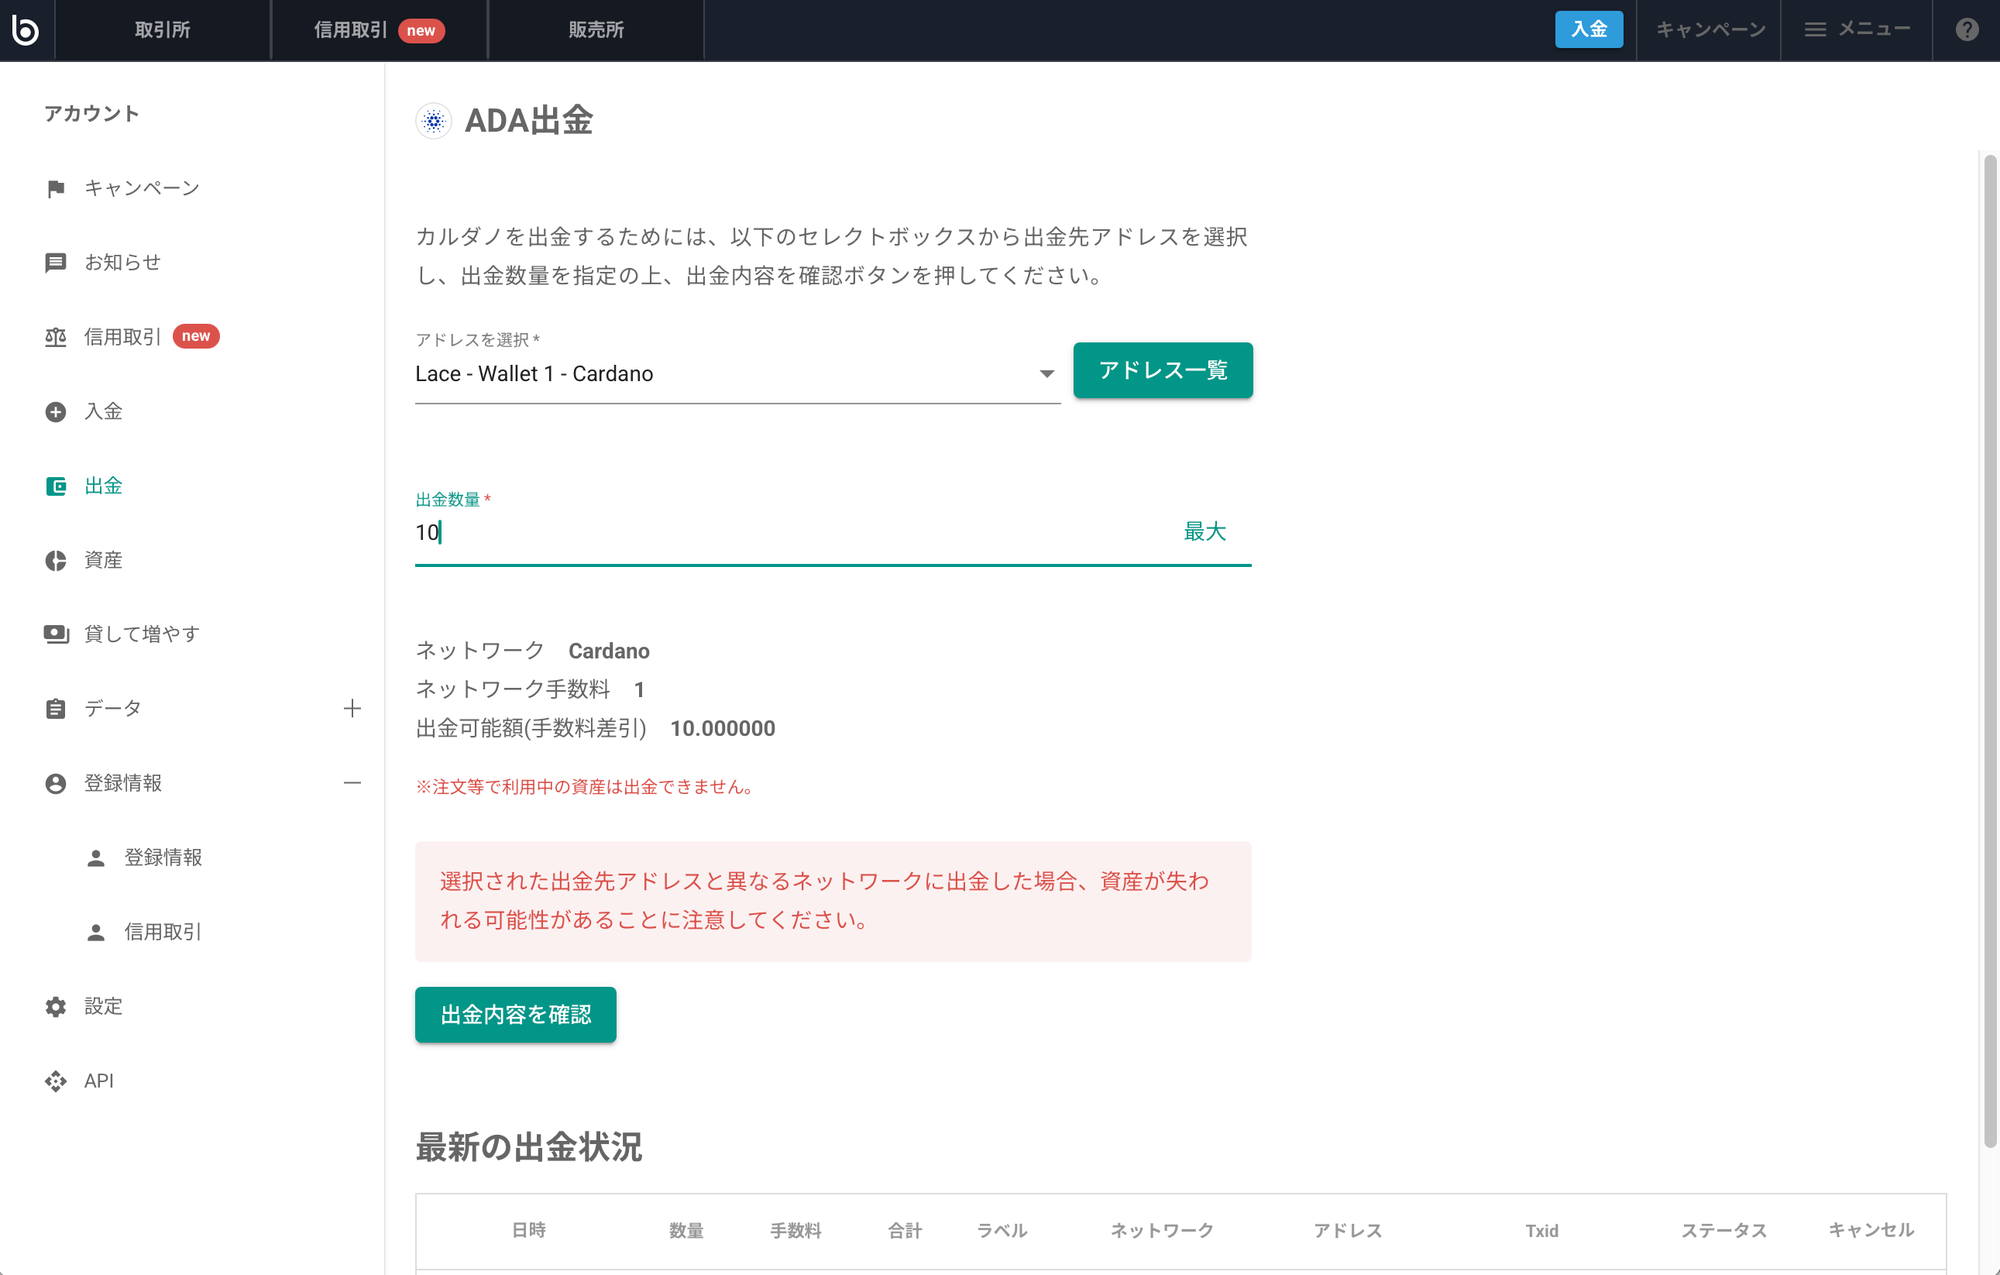This screenshot has height=1275, width=2000.
Task: Click the pie chart 資産 icon
Action: (56, 560)
